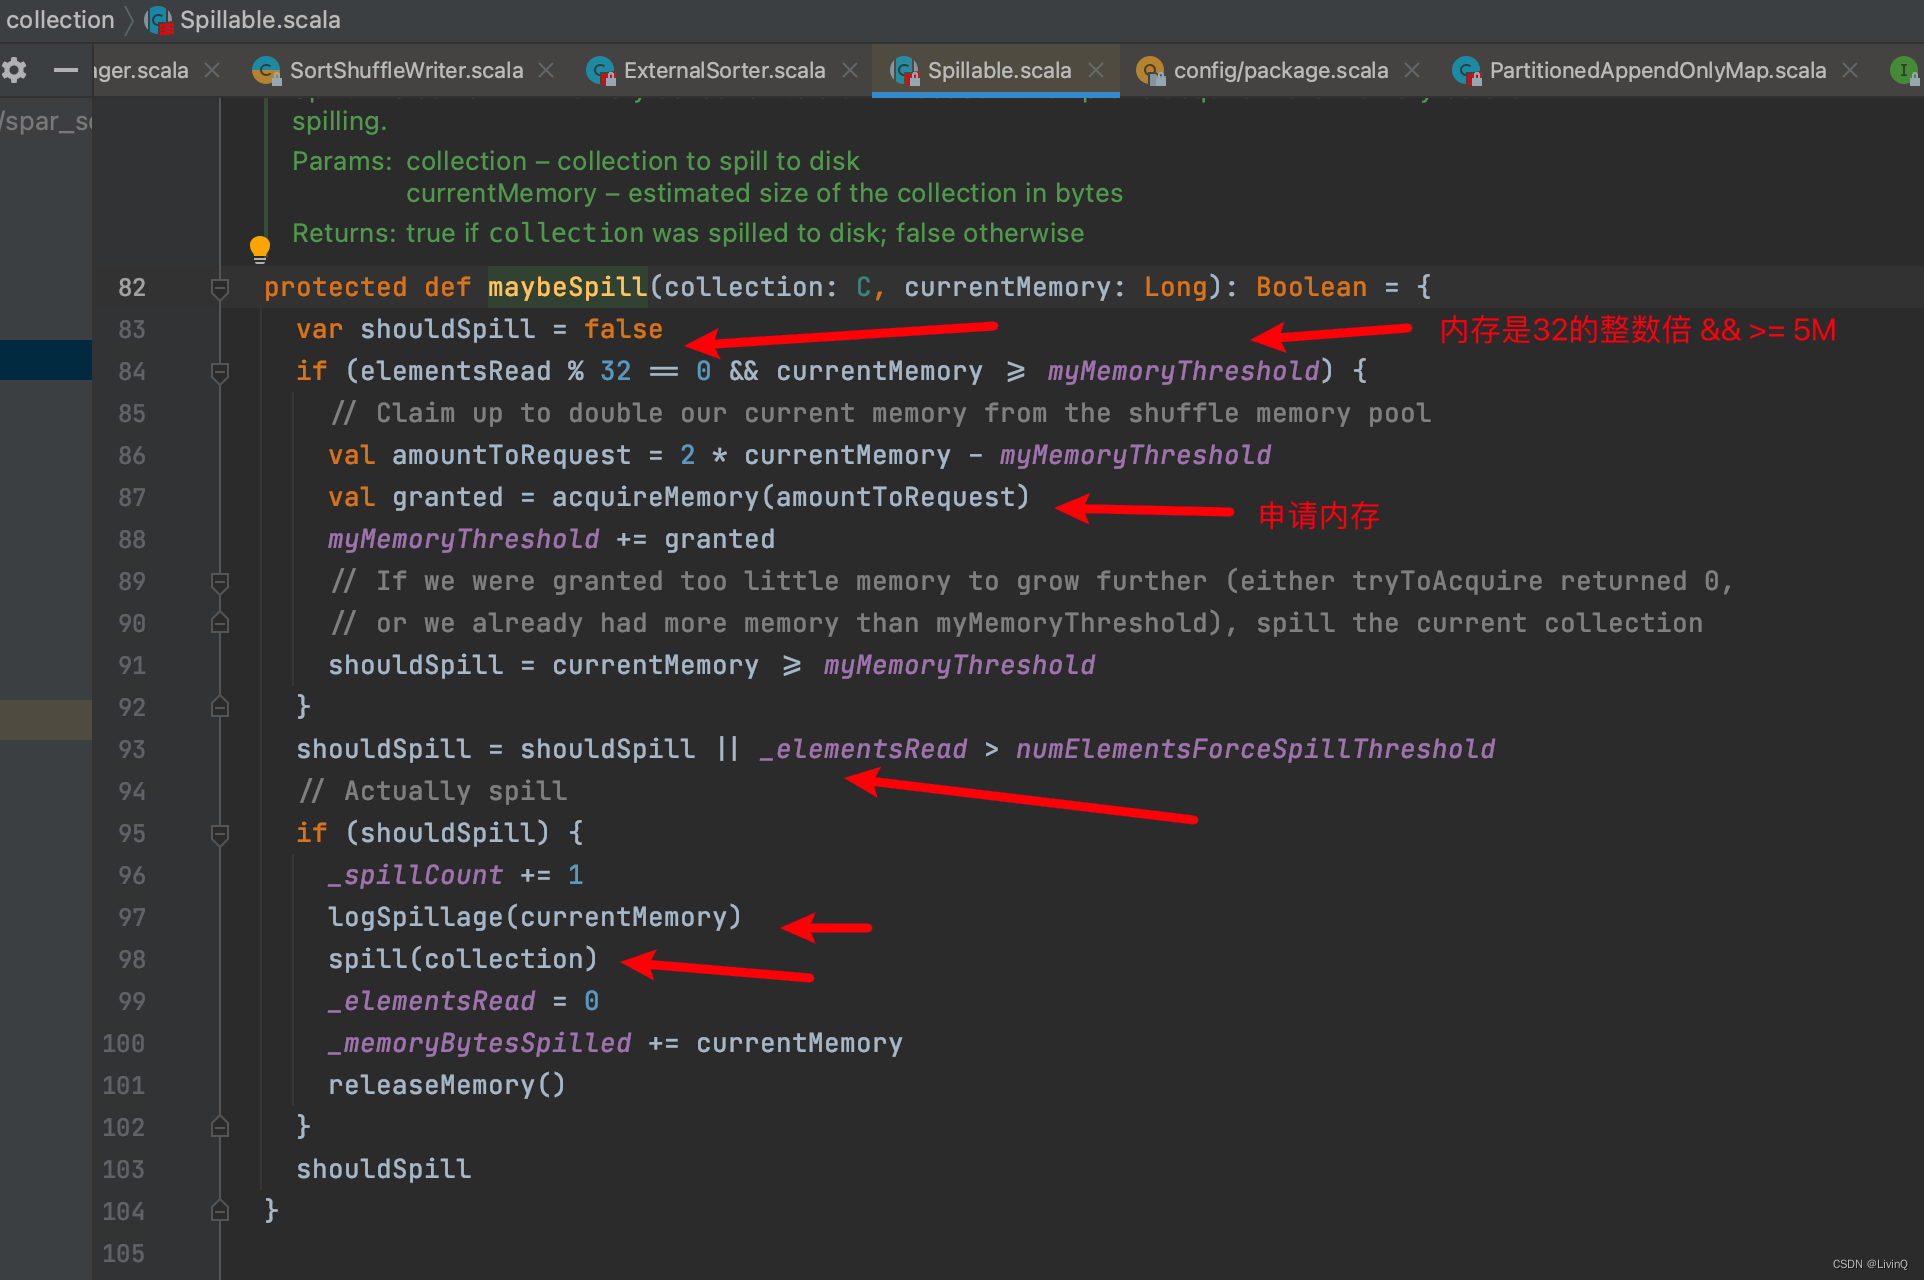Collapse the if shouldSpill fold at line 95
This screenshot has height=1280, width=1924.
220,834
